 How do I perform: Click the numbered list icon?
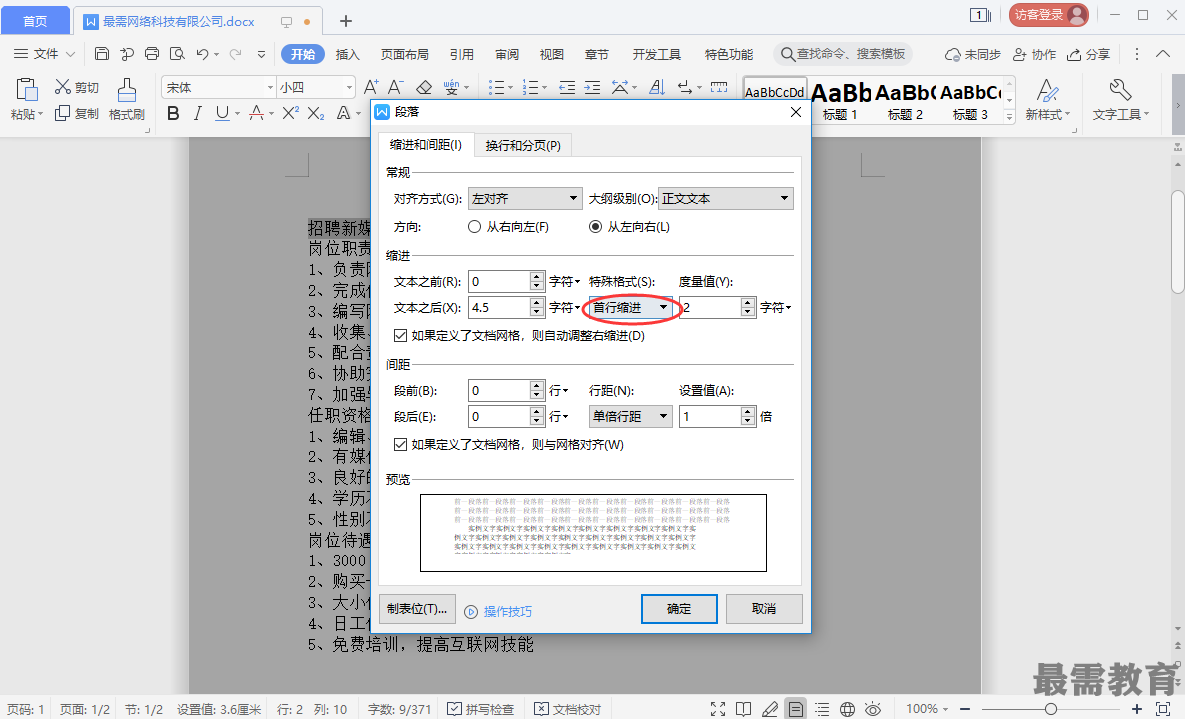pyautogui.click(x=531, y=87)
